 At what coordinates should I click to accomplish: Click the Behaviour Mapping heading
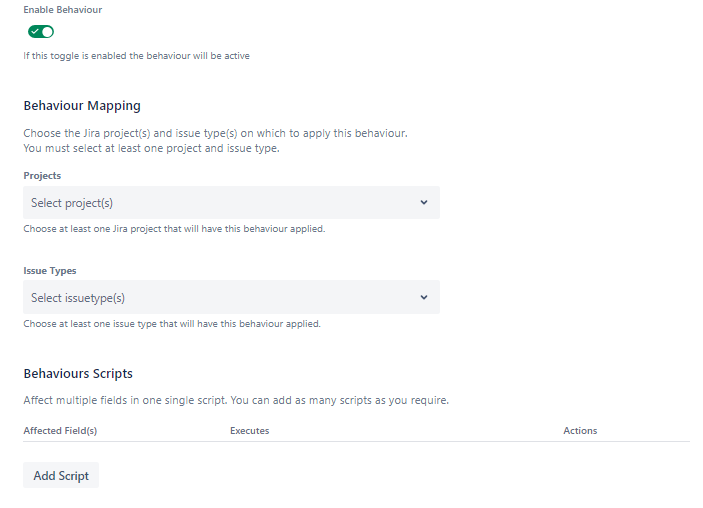[82, 106]
